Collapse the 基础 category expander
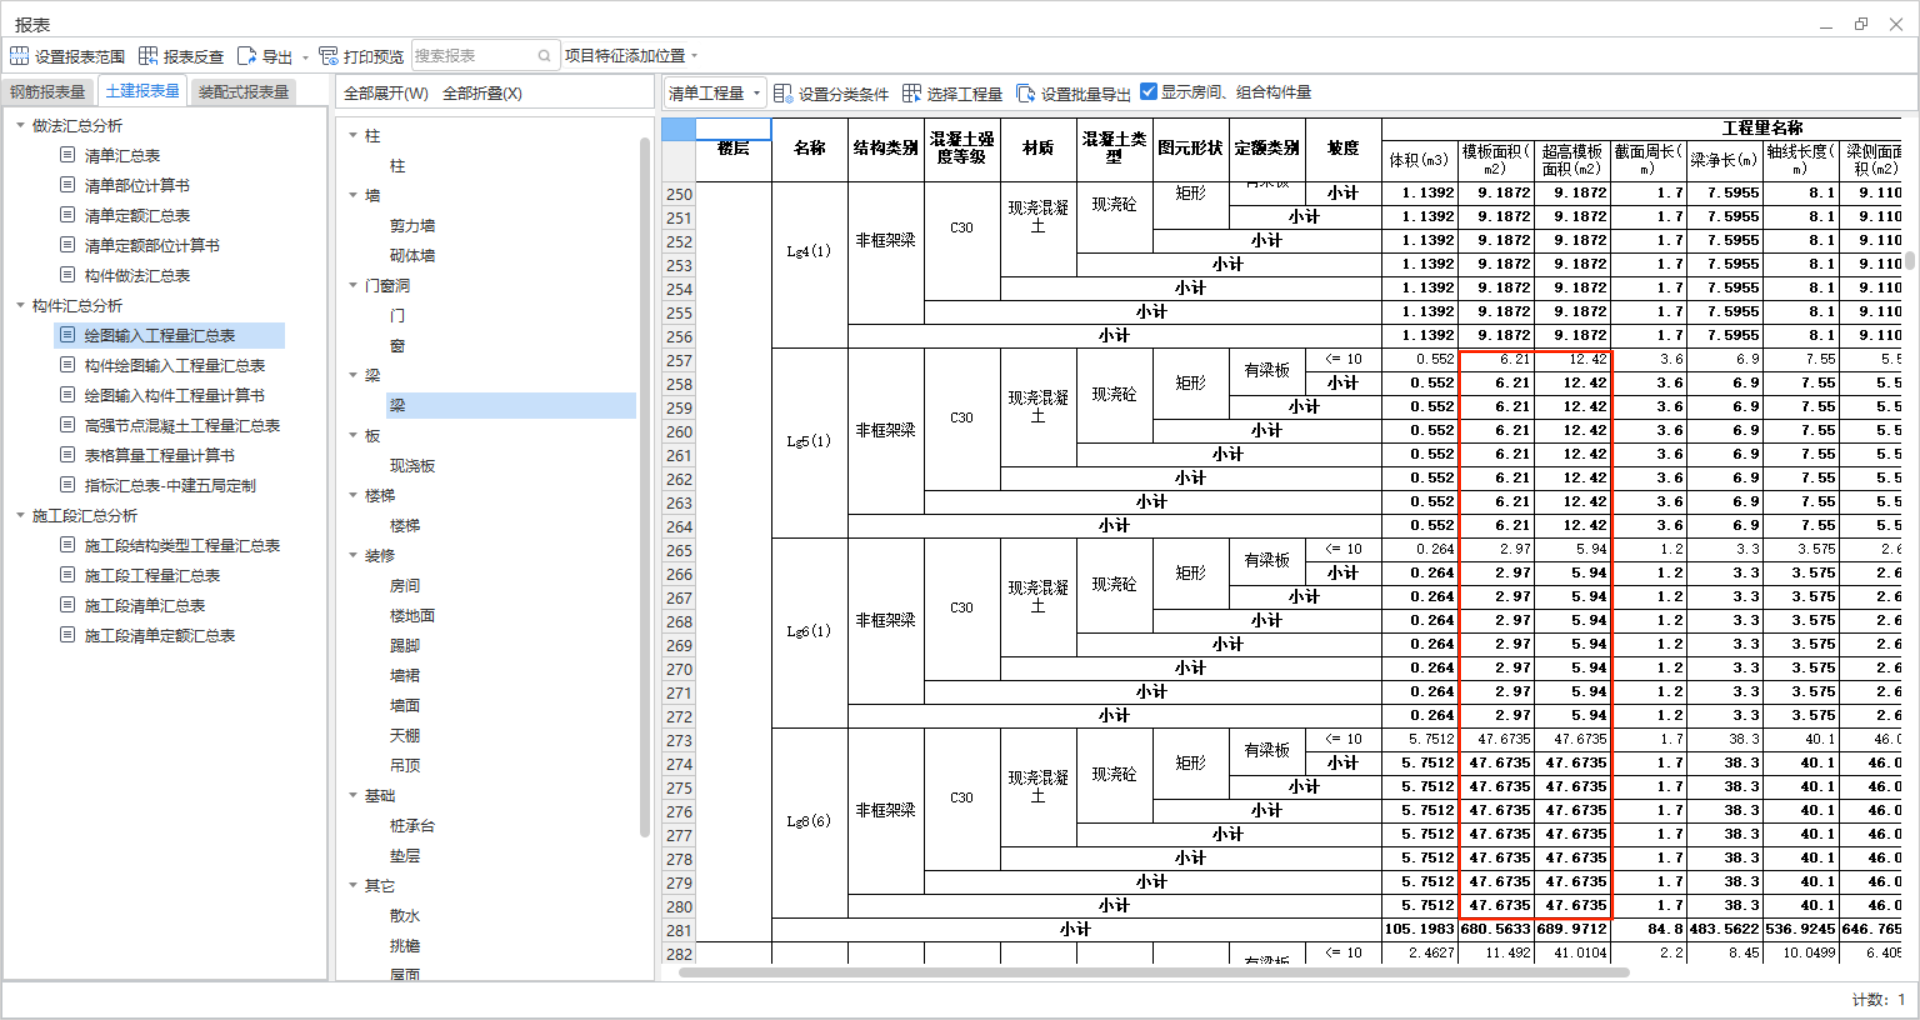Image resolution: width=1920 pixels, height=1020 pixels. click(353, 795)
